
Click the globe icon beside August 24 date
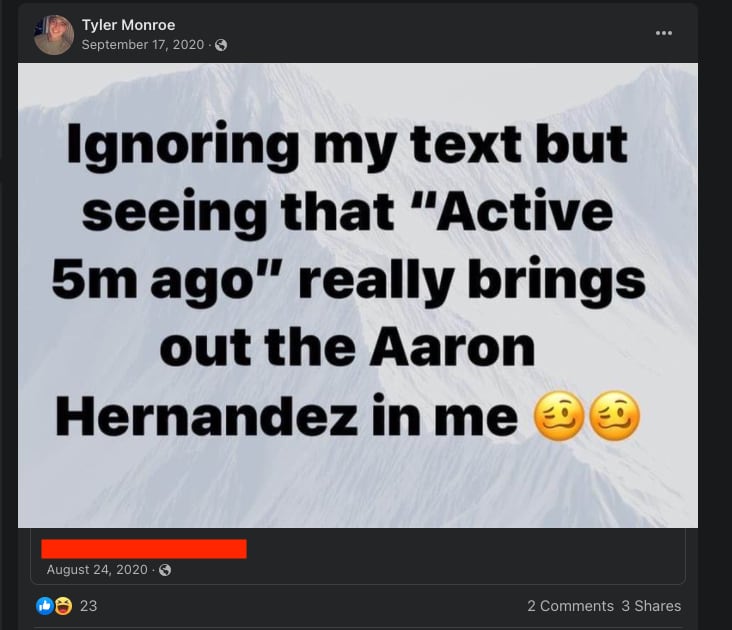point(165,570)
